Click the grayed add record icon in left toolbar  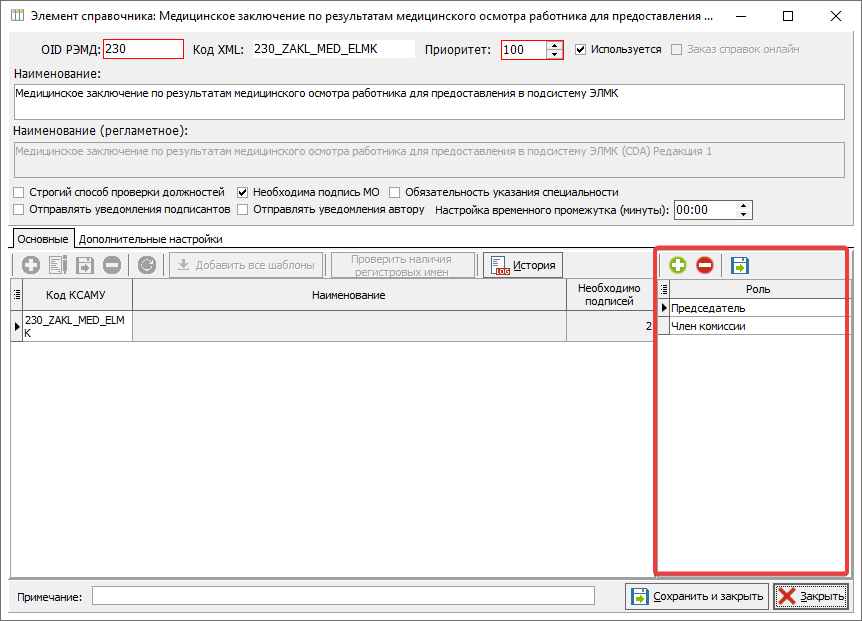31,265
